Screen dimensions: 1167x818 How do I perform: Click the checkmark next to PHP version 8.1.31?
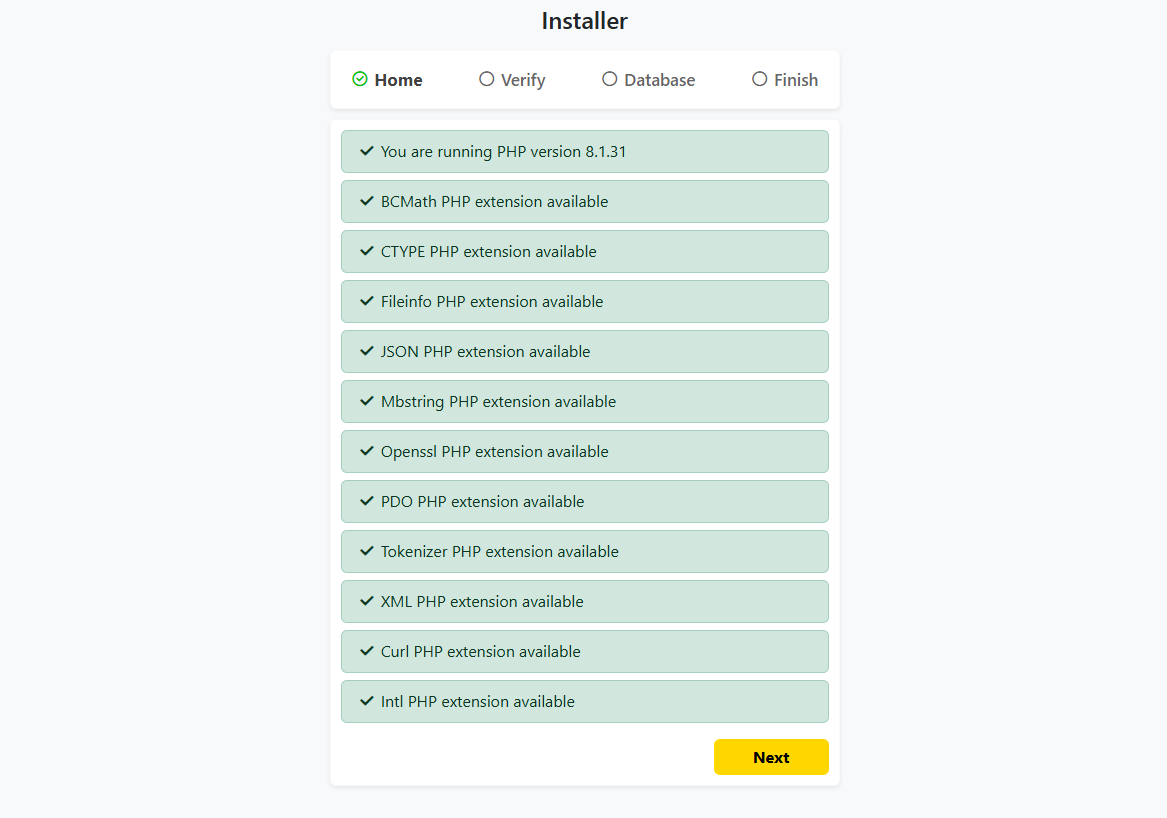[366, 151]
